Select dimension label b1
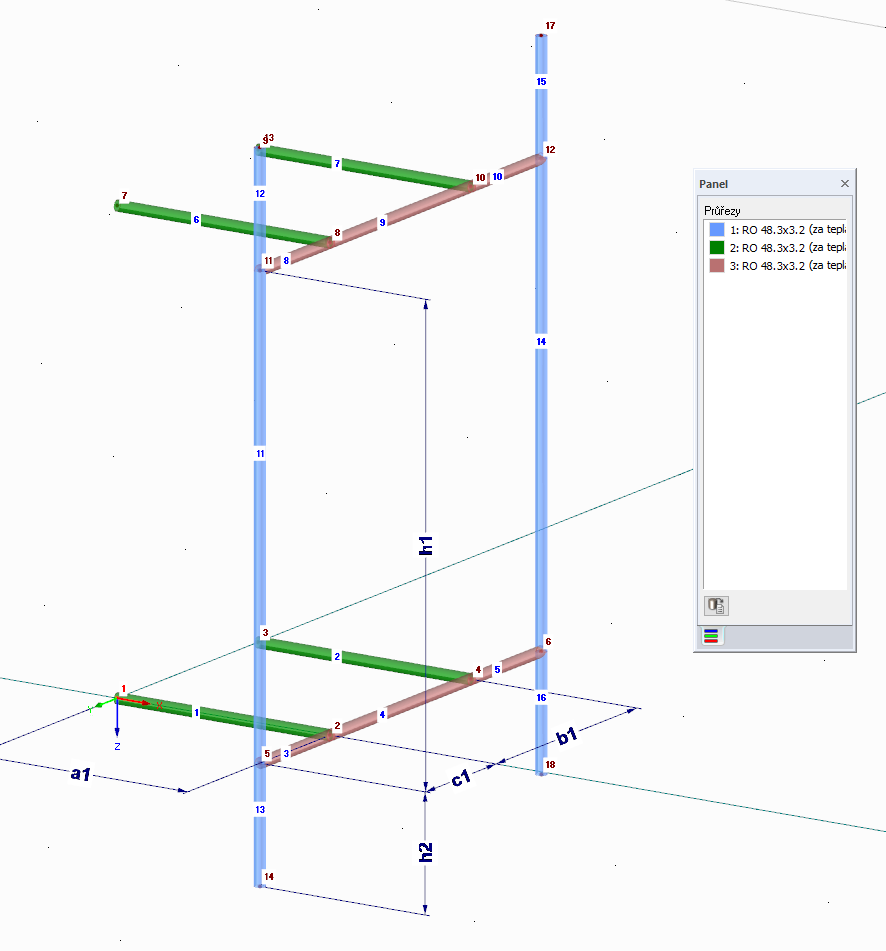886x951 pixels. (x=566, y=736)
